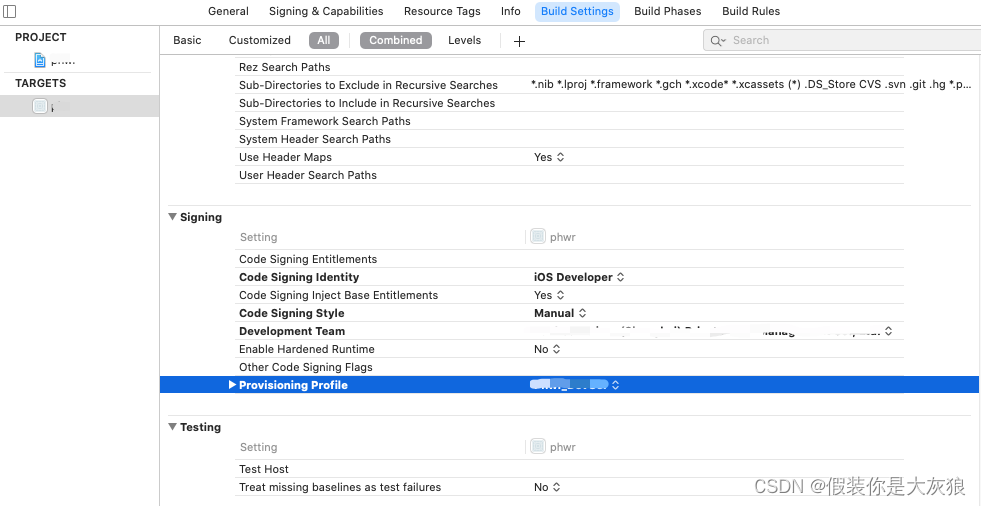Expand the Provisioning Profile row arrow
The height and width of the screenshot is (506, 981).
point(232,385)
